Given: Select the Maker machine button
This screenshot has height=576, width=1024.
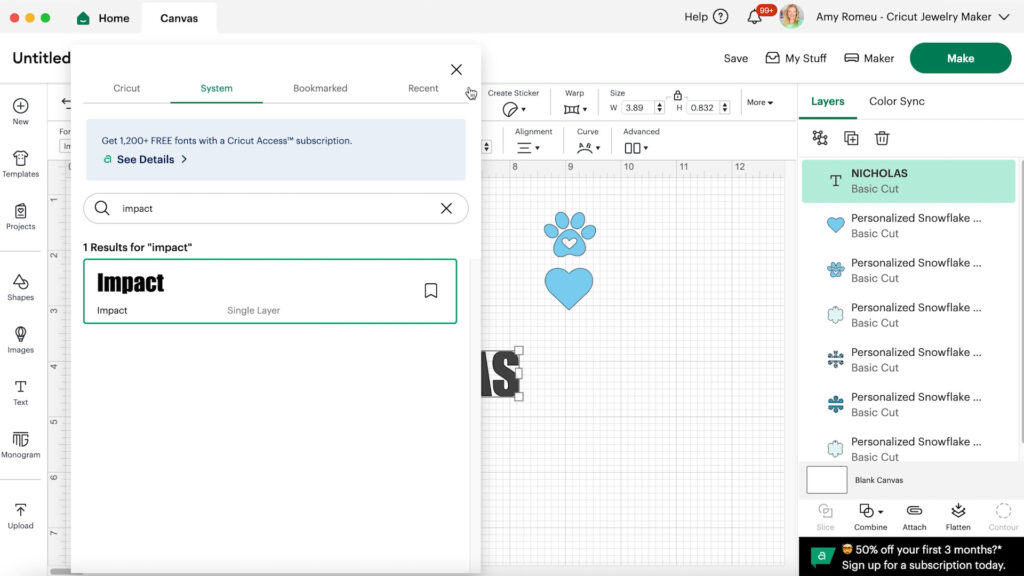Looking at the screenshot, I should (x=869, y=58).
